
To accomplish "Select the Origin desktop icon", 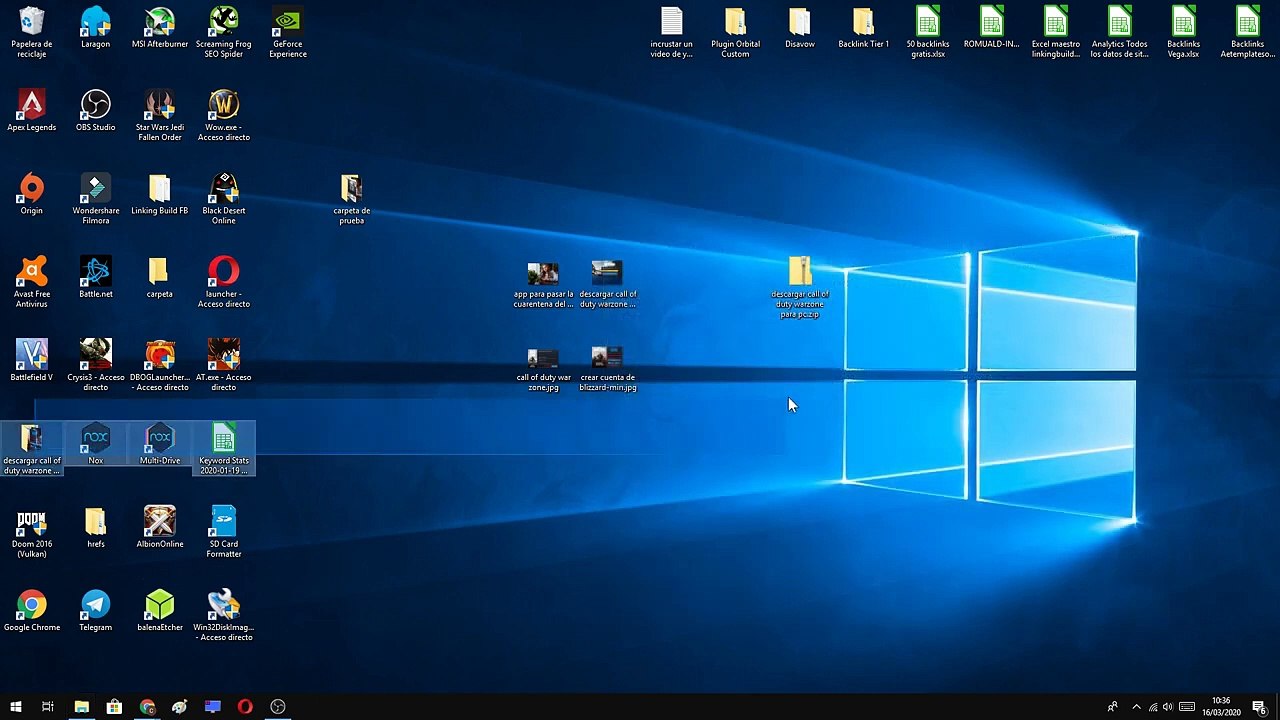I will (32, 194).
